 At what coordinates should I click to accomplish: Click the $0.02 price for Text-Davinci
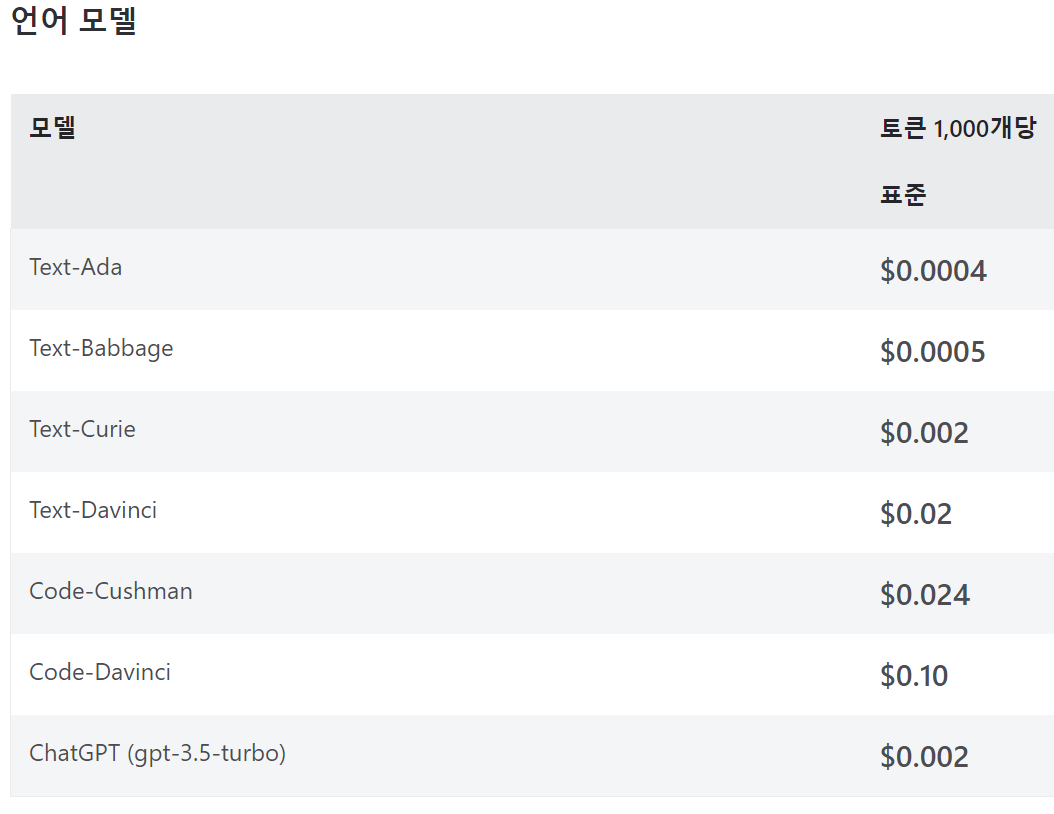(x=916, y=514)
